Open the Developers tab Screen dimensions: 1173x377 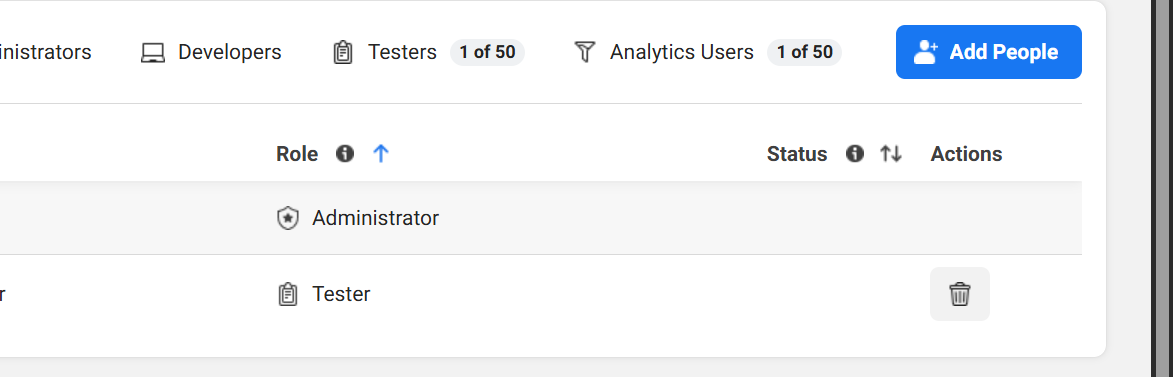[211, 52]
